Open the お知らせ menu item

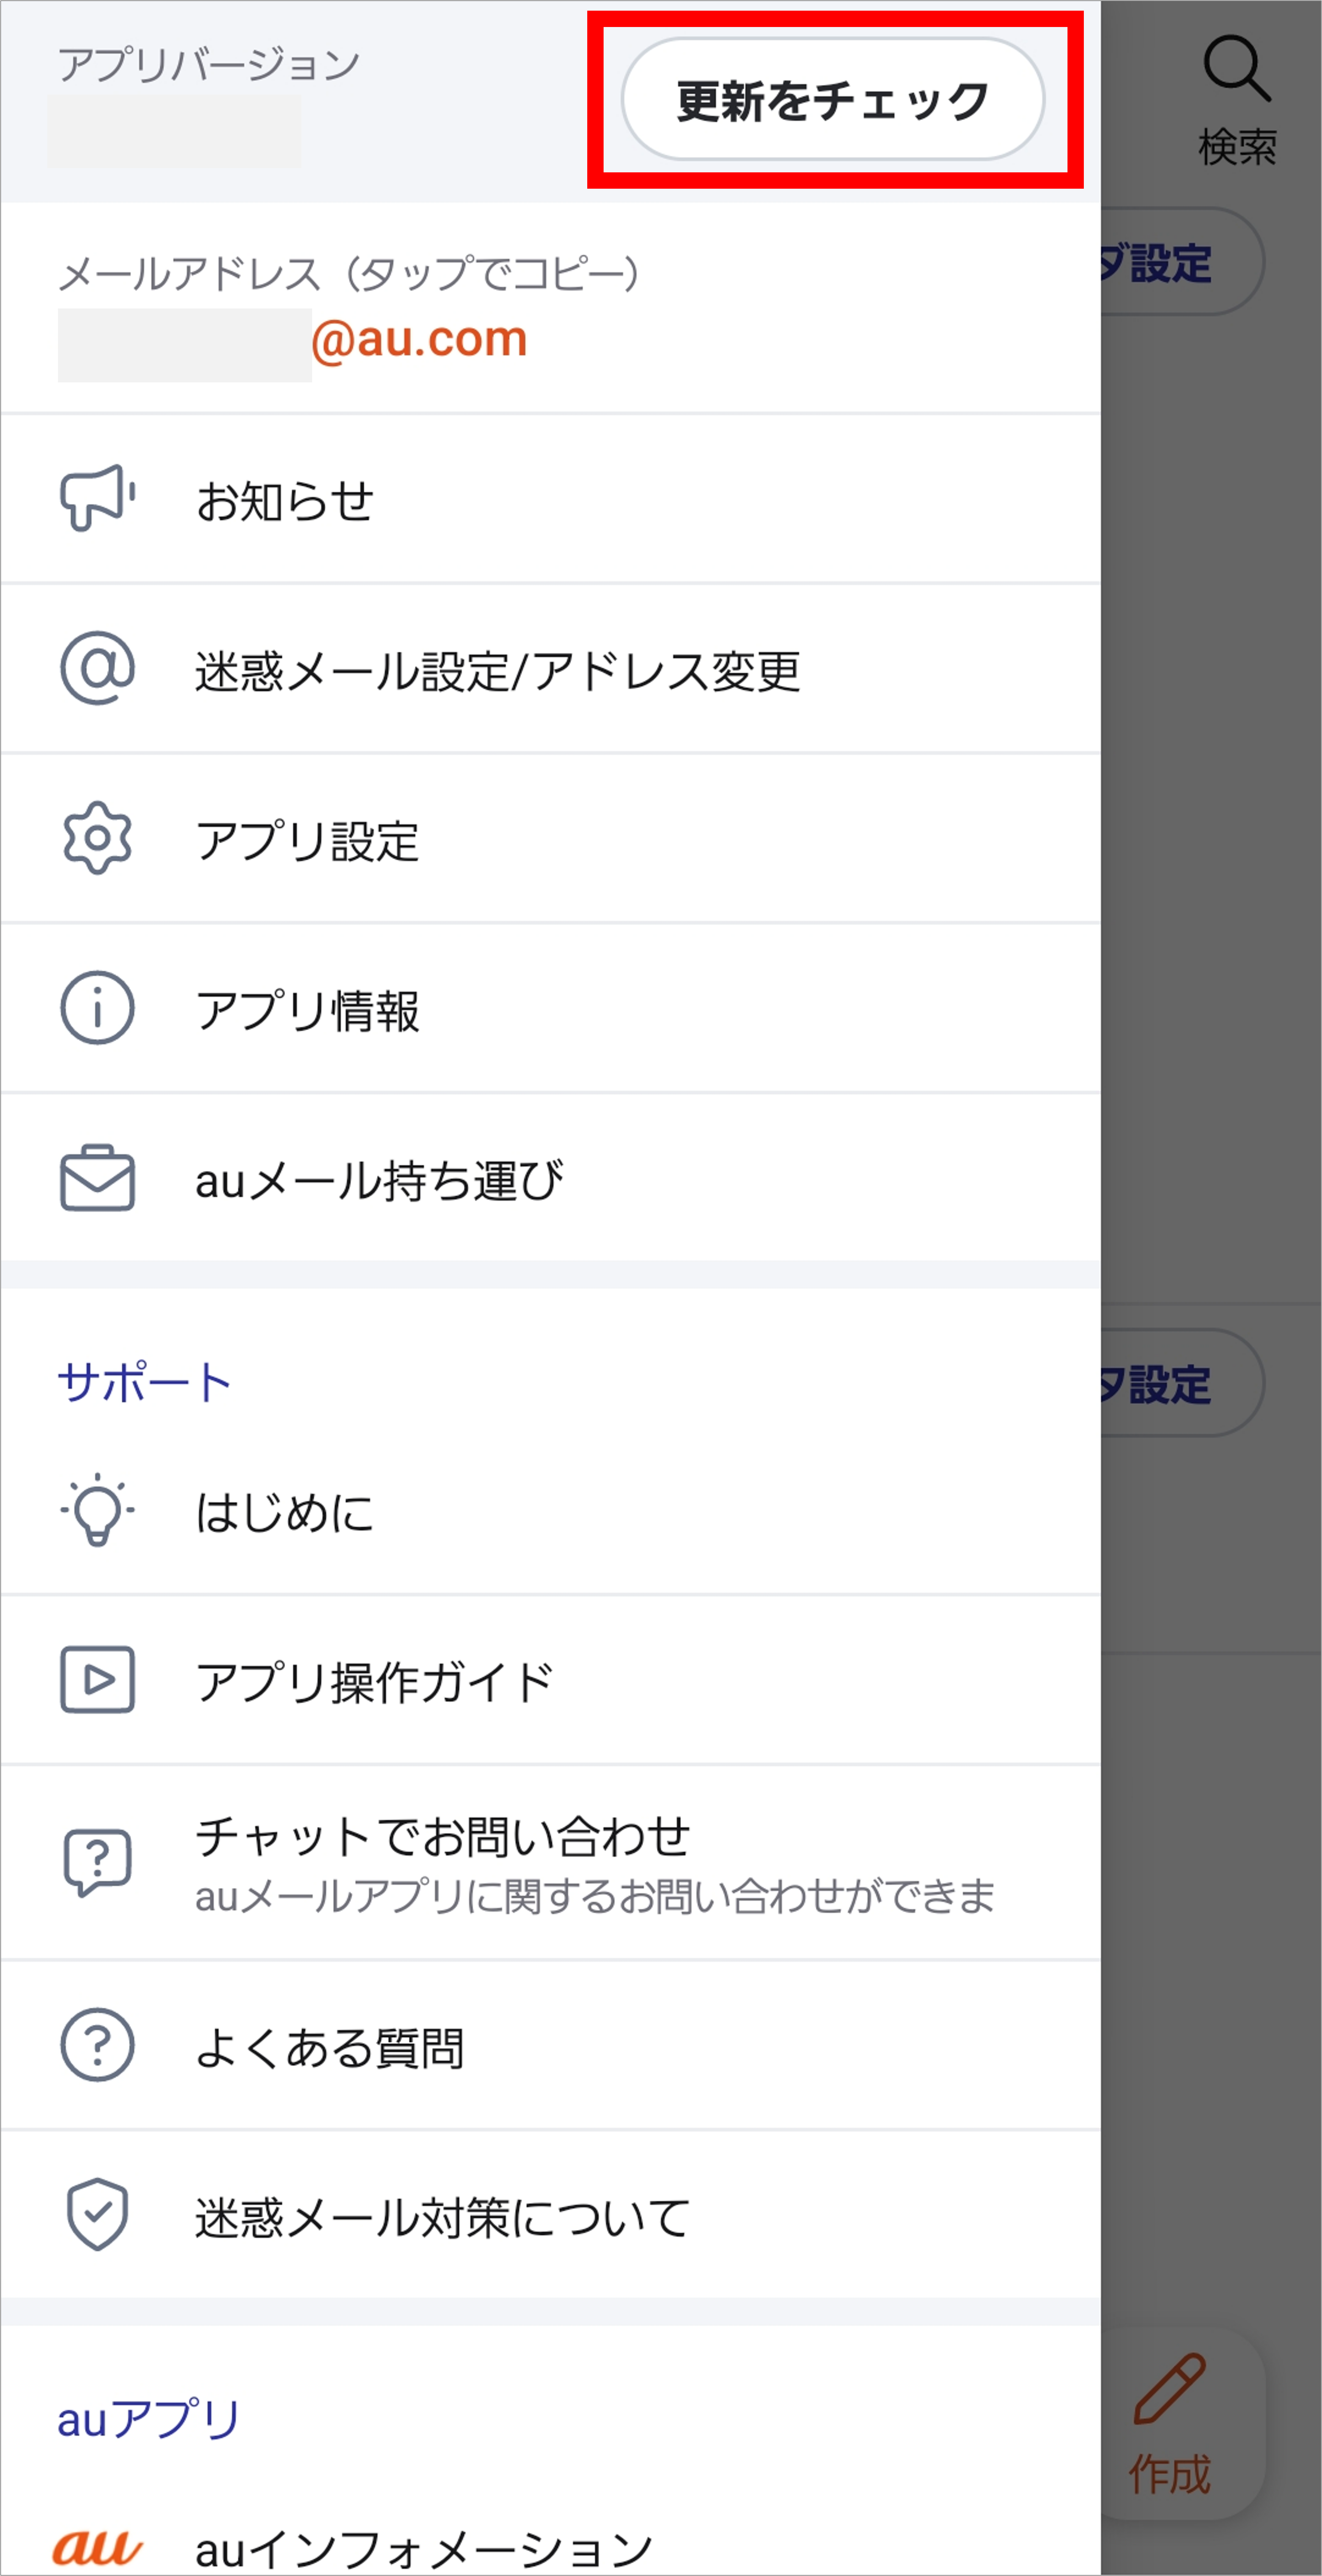(x=285, y=500)
